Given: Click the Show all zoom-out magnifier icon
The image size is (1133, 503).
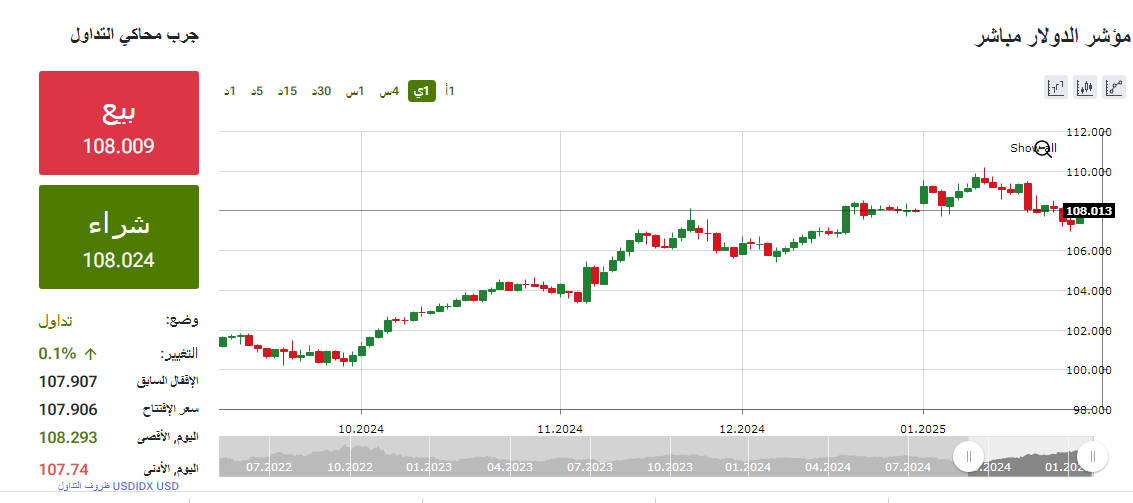Looking at the screenshot, I should pos(1043,149).
